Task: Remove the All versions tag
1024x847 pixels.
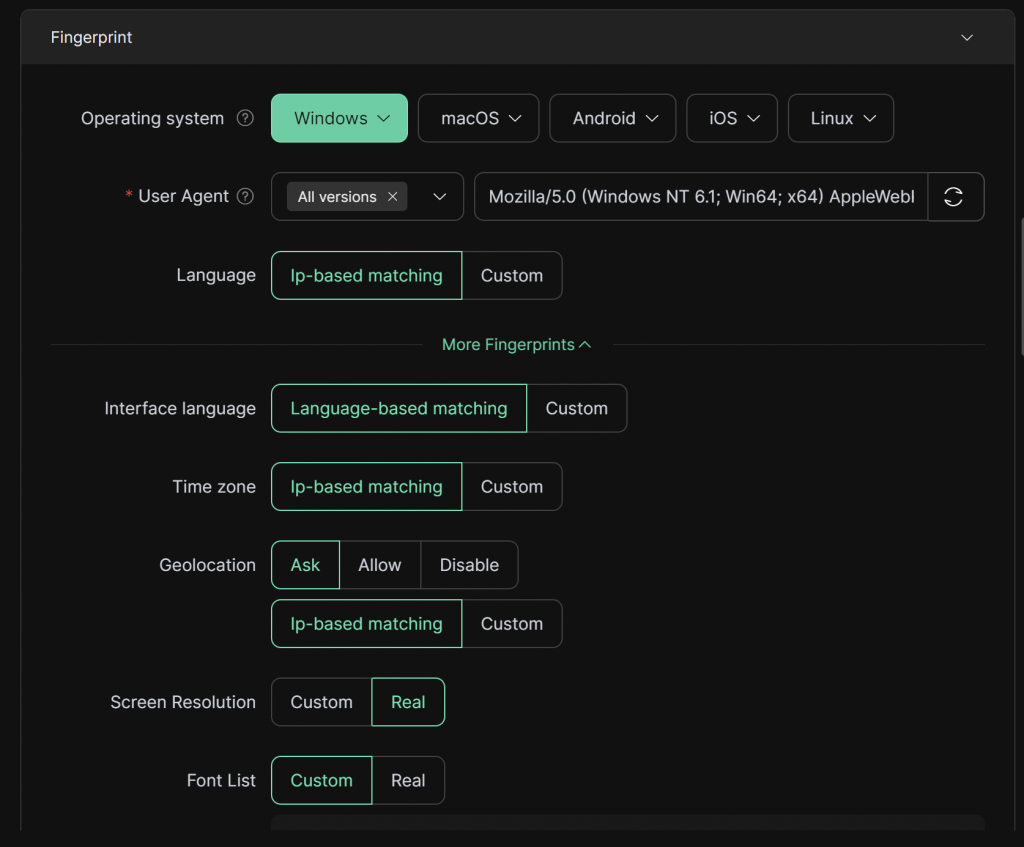Action: coord(393,197)
